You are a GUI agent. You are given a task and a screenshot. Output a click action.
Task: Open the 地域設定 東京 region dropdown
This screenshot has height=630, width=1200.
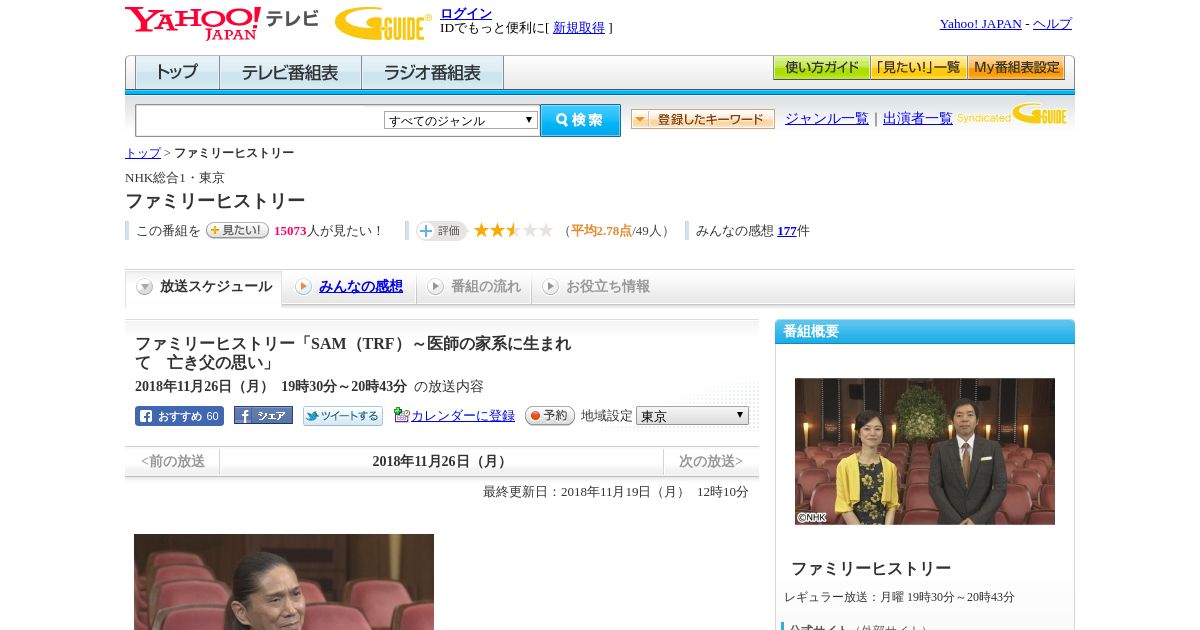coord(692,415)
